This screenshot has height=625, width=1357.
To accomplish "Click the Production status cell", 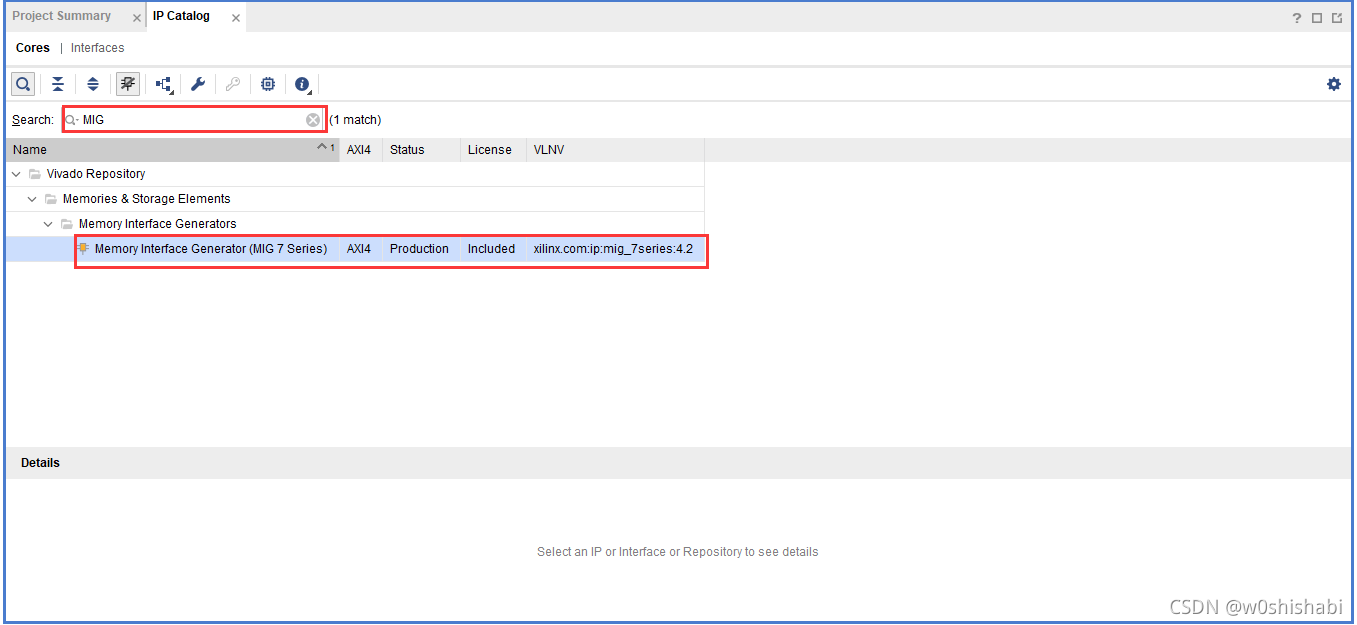I will pos(419,249).
